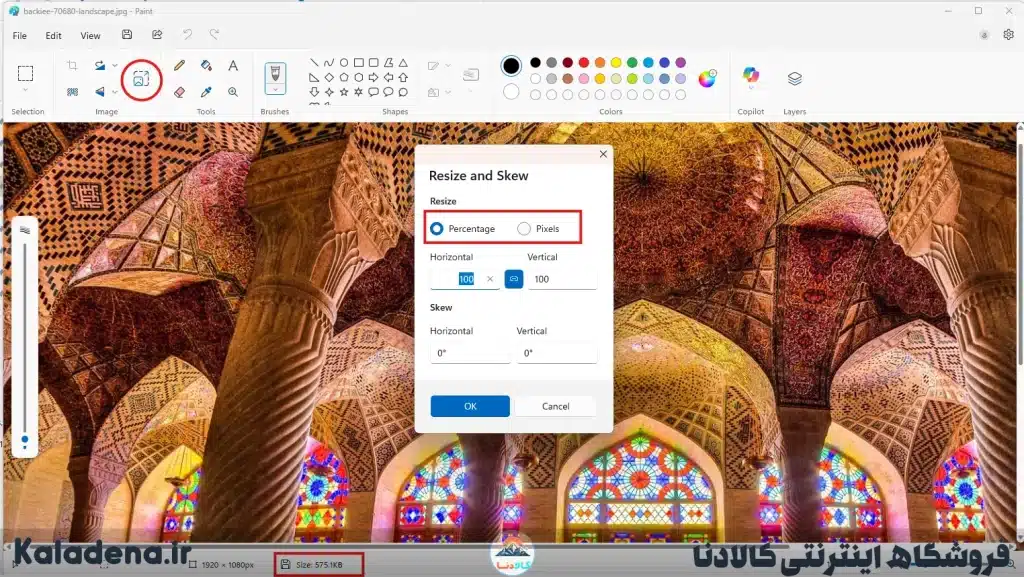The image size is (1024, 577).
Task: Select the Text tool
Action: click(233, 65)
